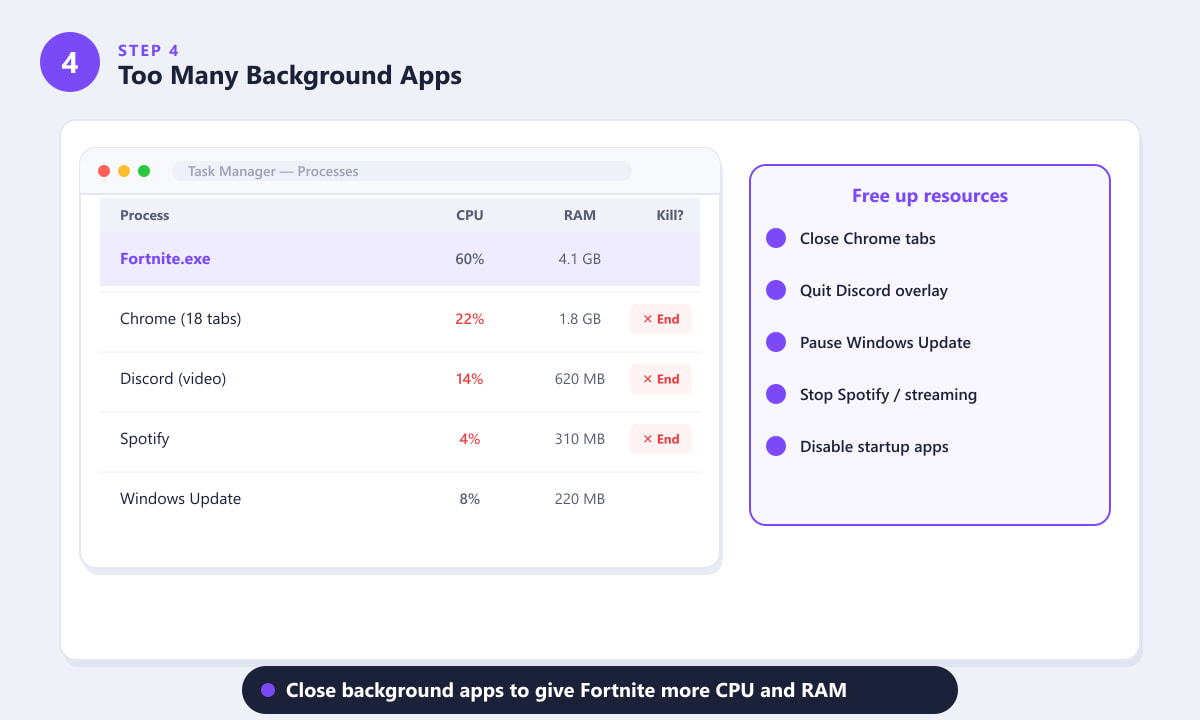The image size is (1200, 720).
Task: Click the purple bullet beside Close Chrome tabs
Action: 776,238
